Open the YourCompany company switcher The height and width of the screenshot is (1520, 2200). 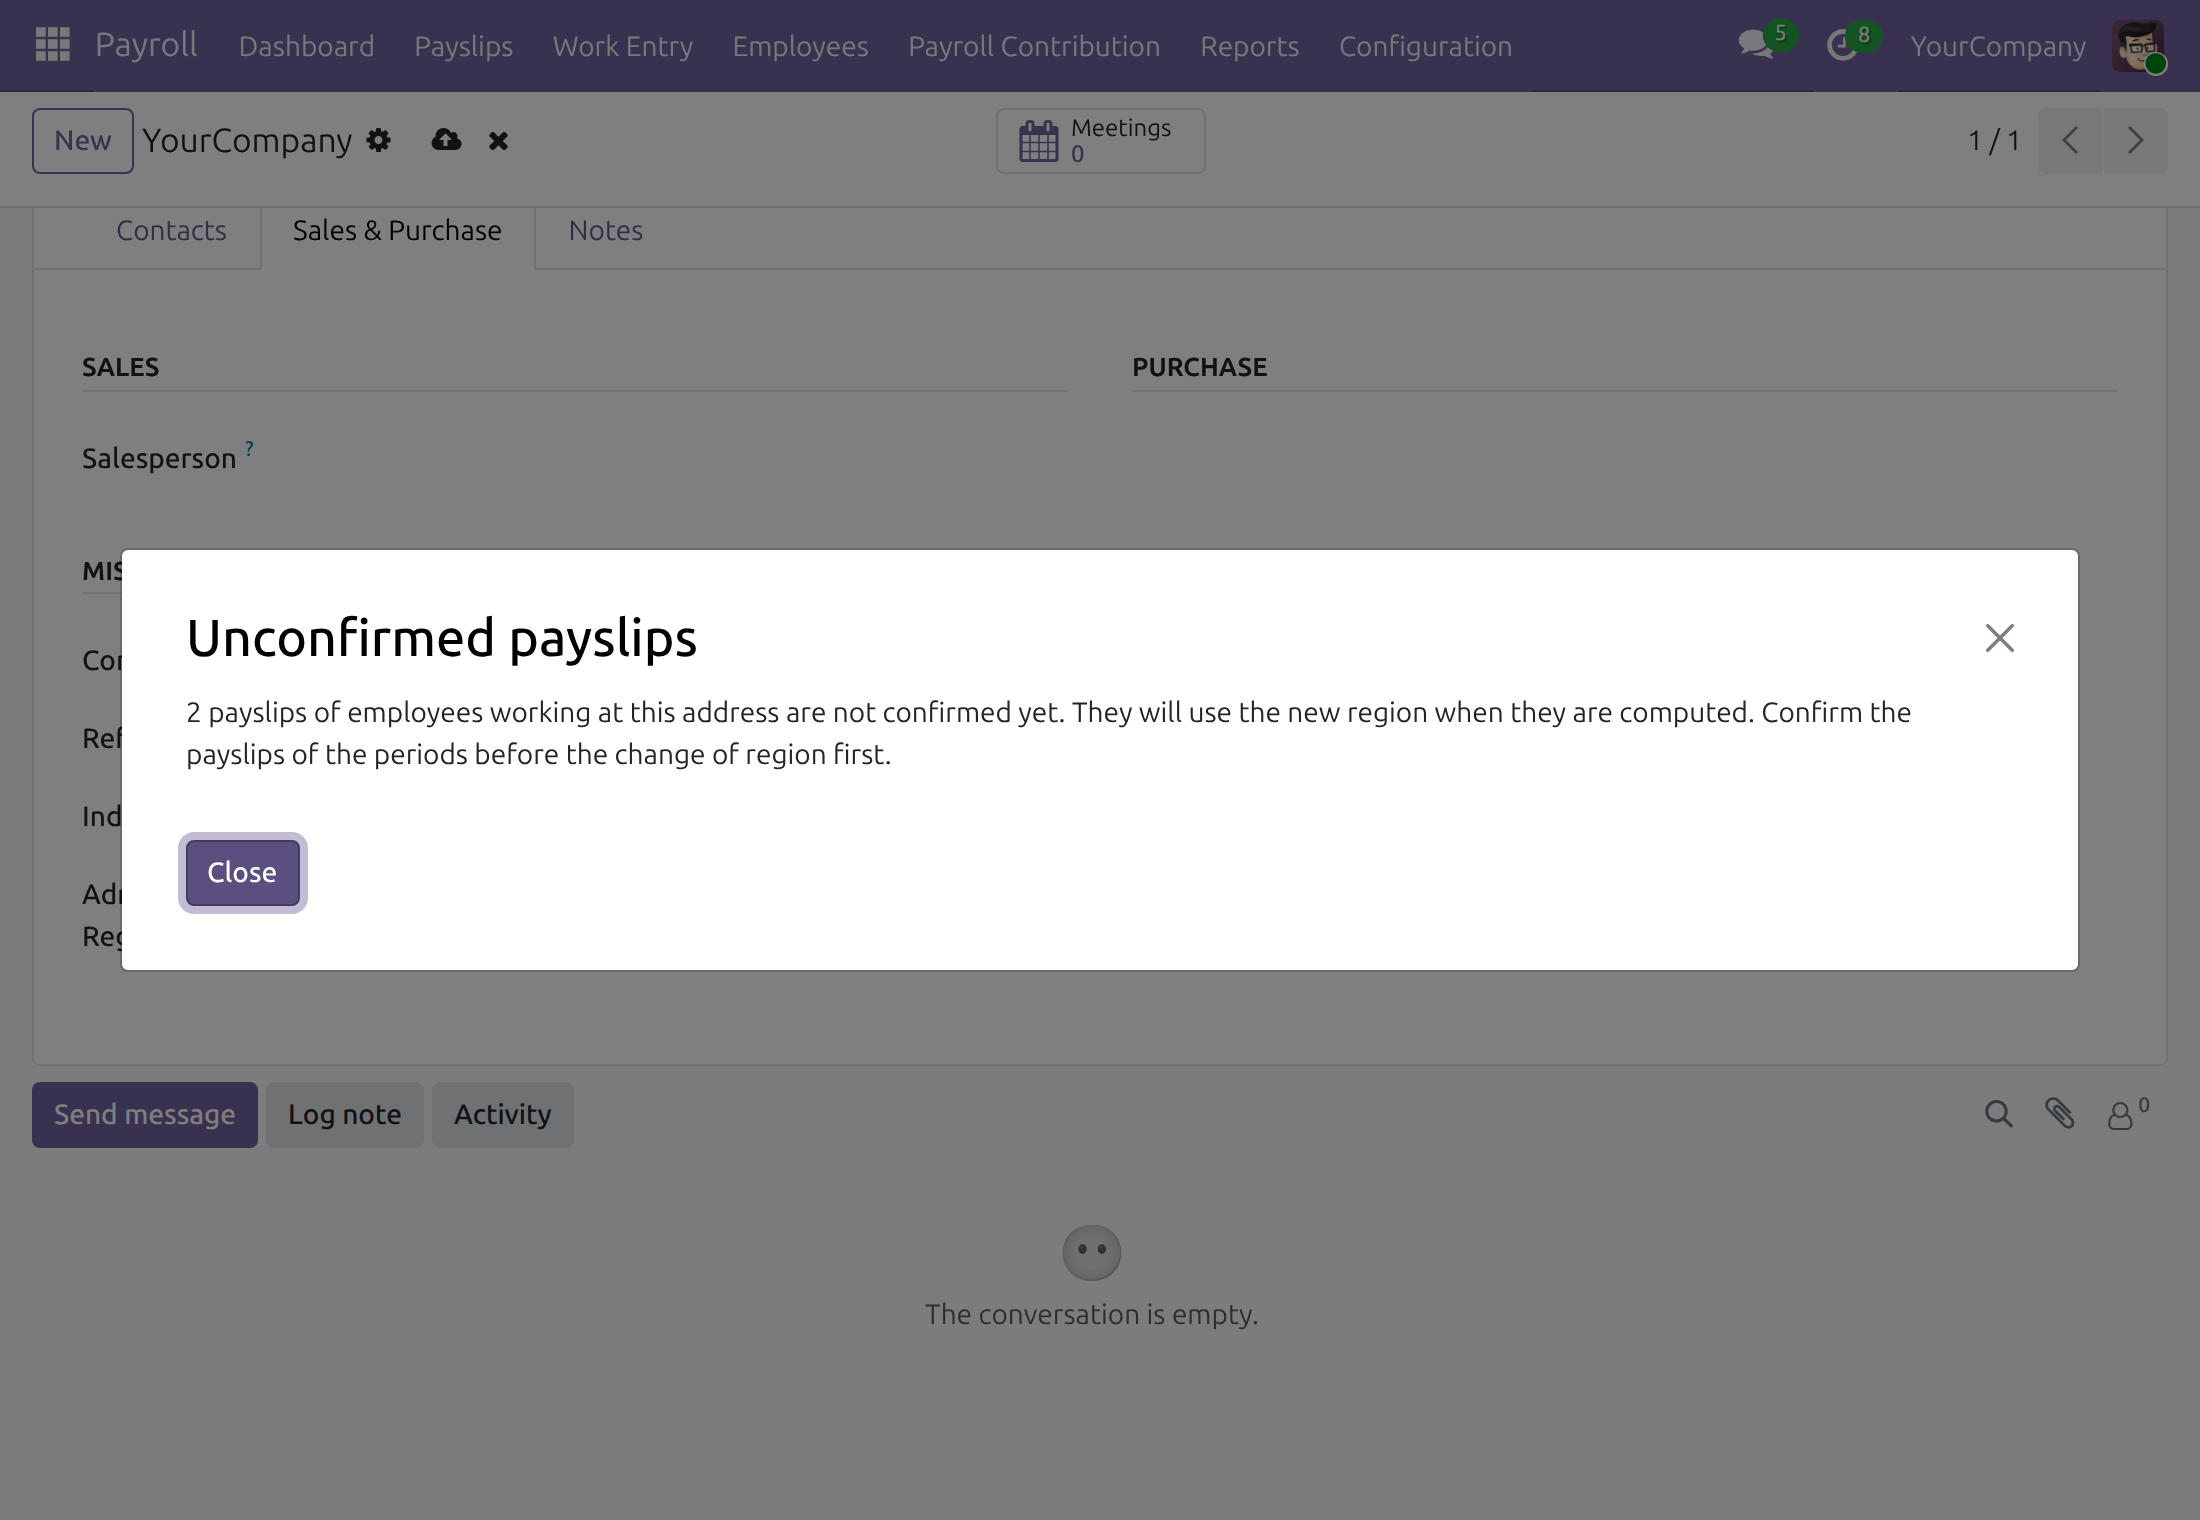tap(1997, 46)
